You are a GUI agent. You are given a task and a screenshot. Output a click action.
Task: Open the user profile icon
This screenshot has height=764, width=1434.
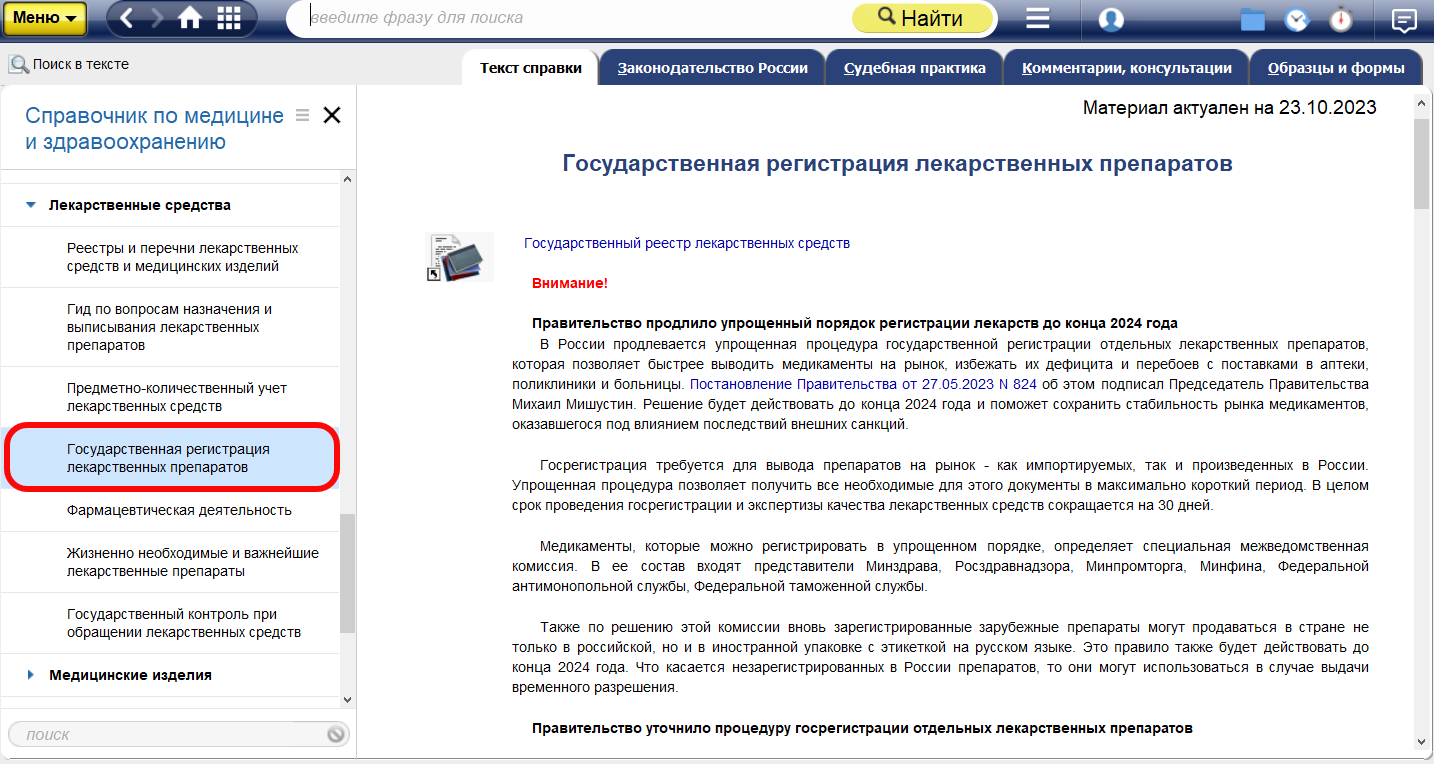coord(1111,19)
